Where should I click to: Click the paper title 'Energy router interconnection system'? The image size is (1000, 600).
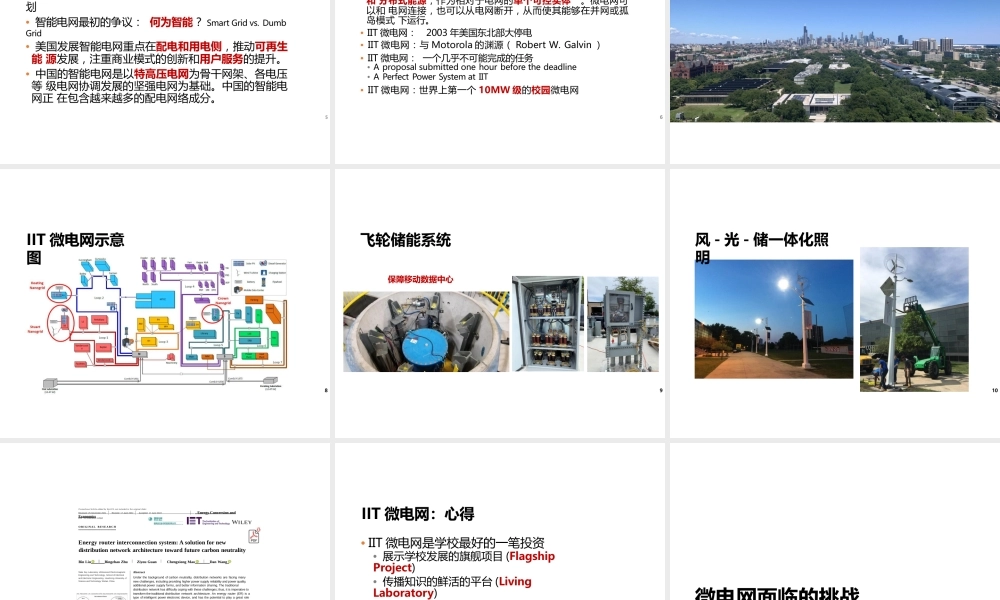162,546
